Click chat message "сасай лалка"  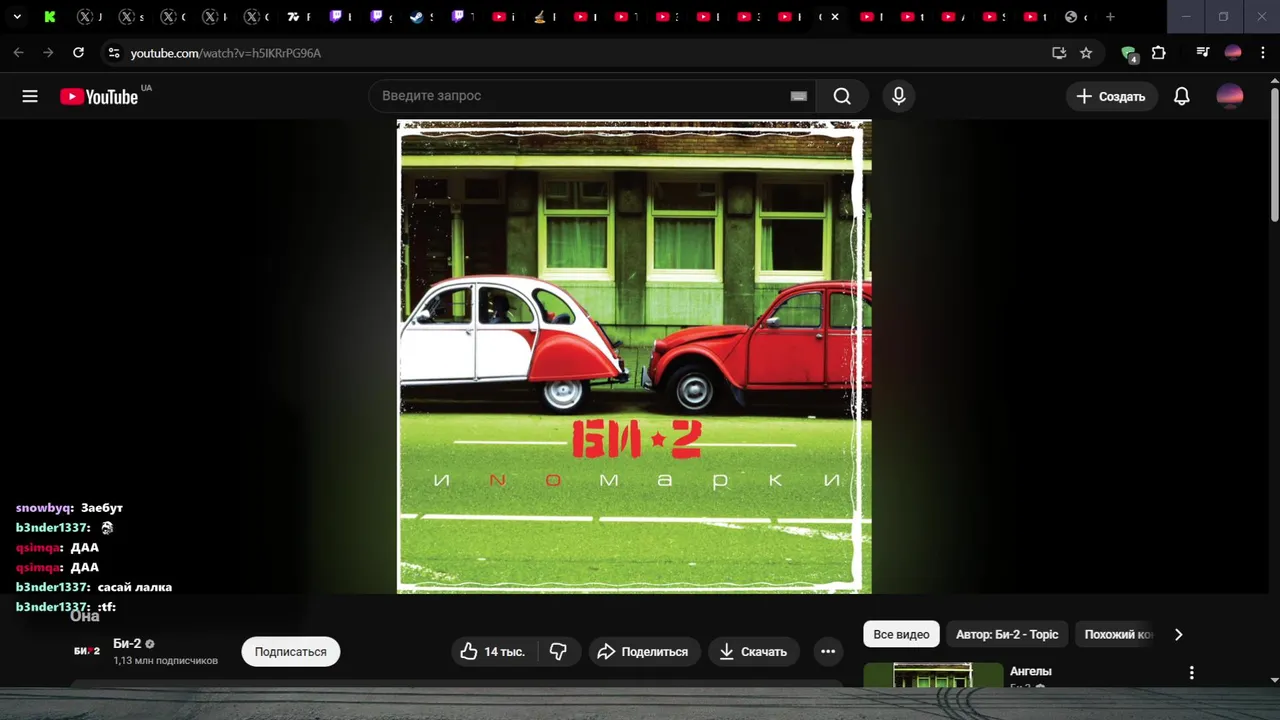[x=134, y=587]
